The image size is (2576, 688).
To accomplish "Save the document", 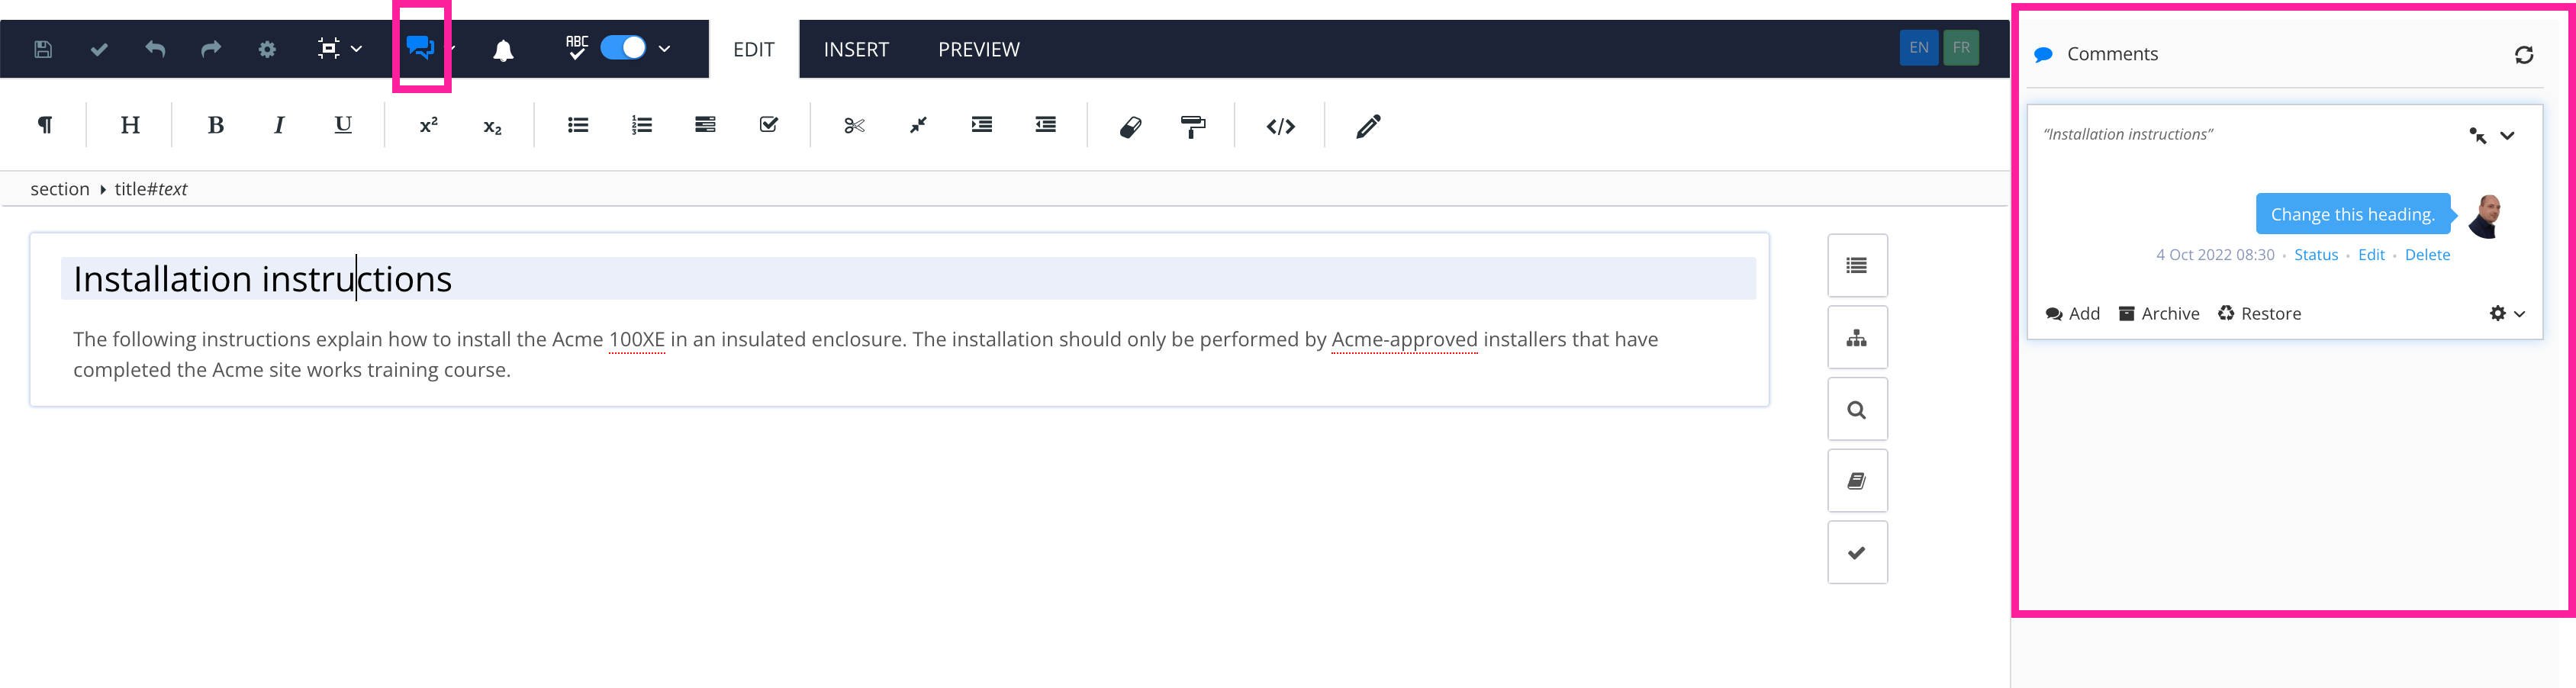I will tap(43, 47).
